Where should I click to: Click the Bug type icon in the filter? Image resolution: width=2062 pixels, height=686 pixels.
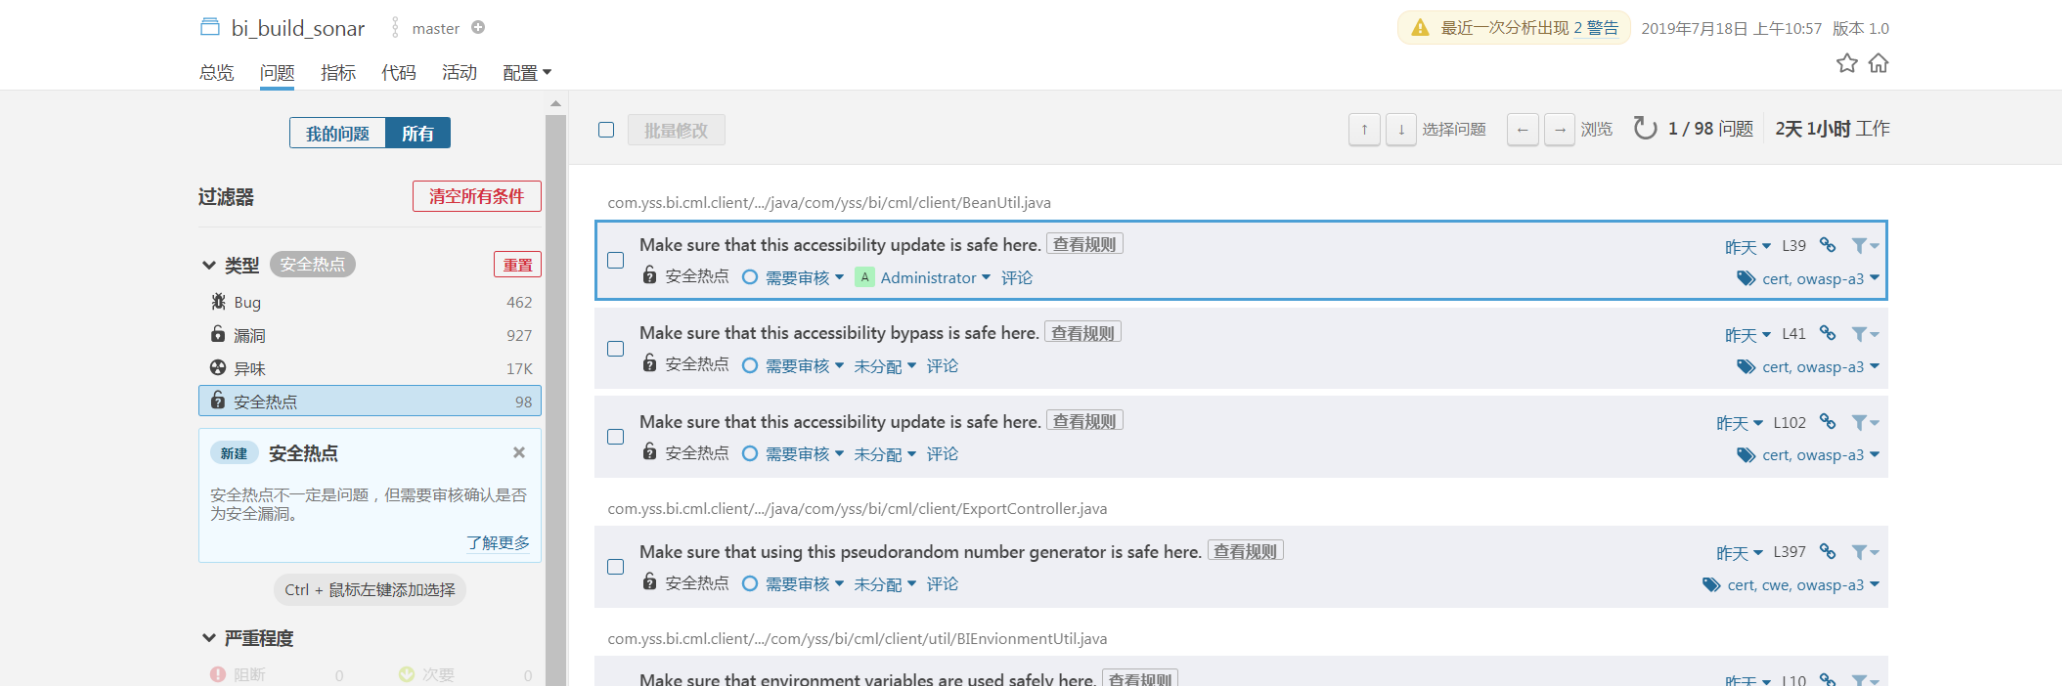pyautogui.click(x=217, y=301)
